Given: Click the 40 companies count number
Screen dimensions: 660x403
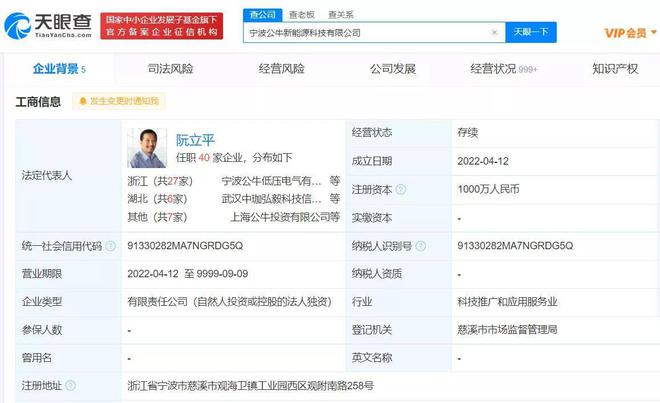Looking at the screenshot, I should (x=204, y=158).
